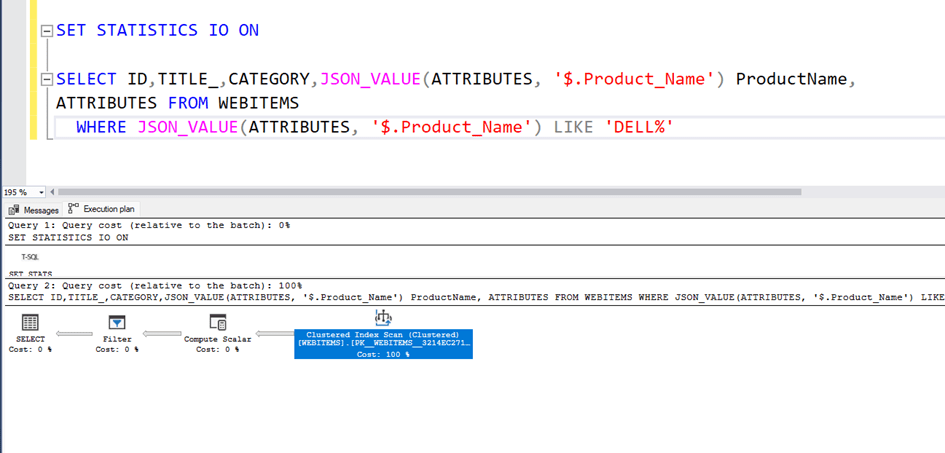Click the blue Clustered Index Scan label
Image resolution: width=945 pixels, height=453 pixels.
click(383, 344)
